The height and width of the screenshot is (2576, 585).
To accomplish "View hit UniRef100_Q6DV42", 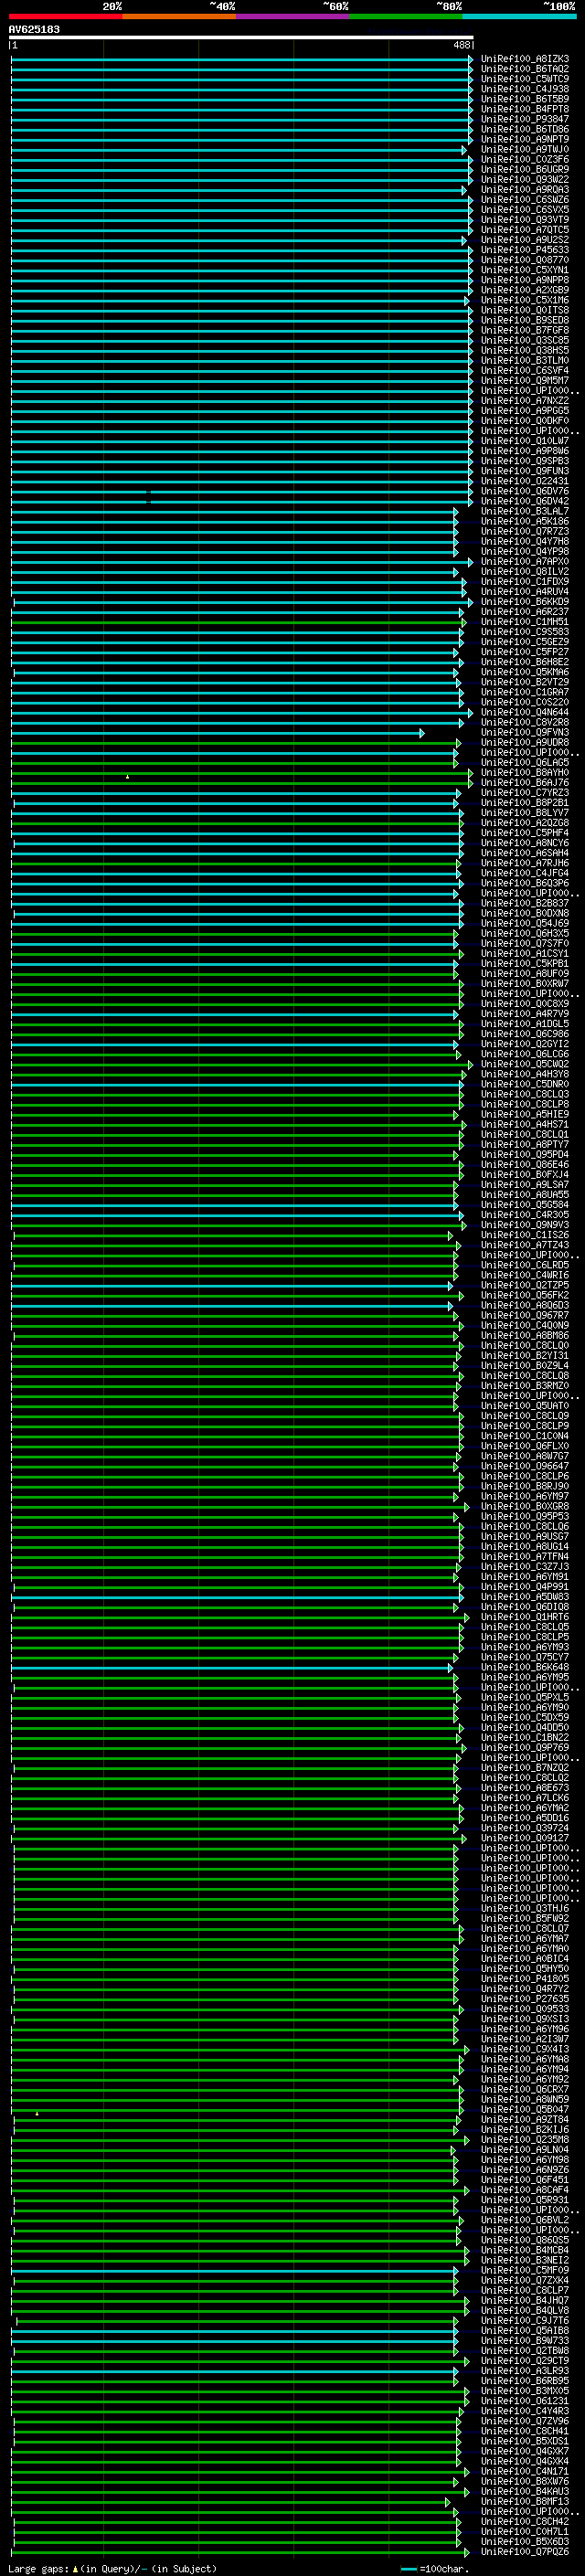I will (525, 501).
